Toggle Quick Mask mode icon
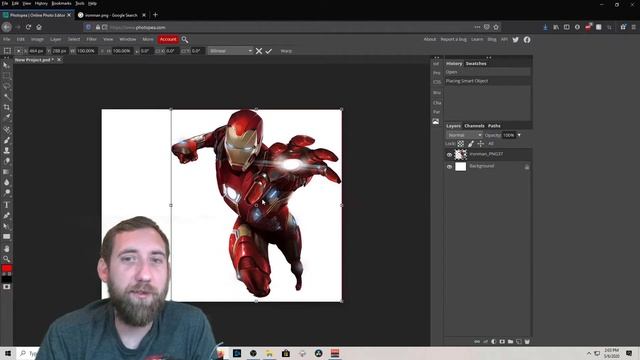Viewport: 640px width, 360px height. (x=7, y=287)
